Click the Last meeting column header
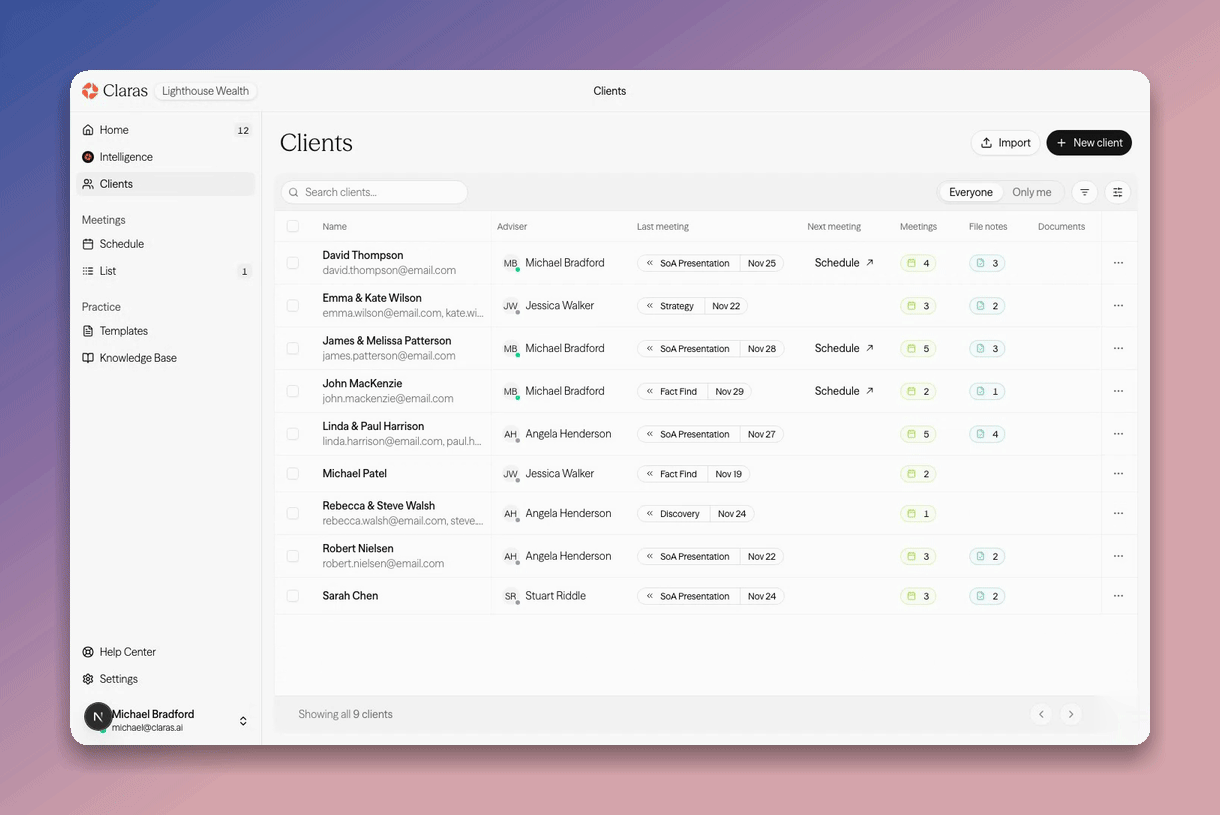The width and height of the screenshot is (1220, 815). 663,227
